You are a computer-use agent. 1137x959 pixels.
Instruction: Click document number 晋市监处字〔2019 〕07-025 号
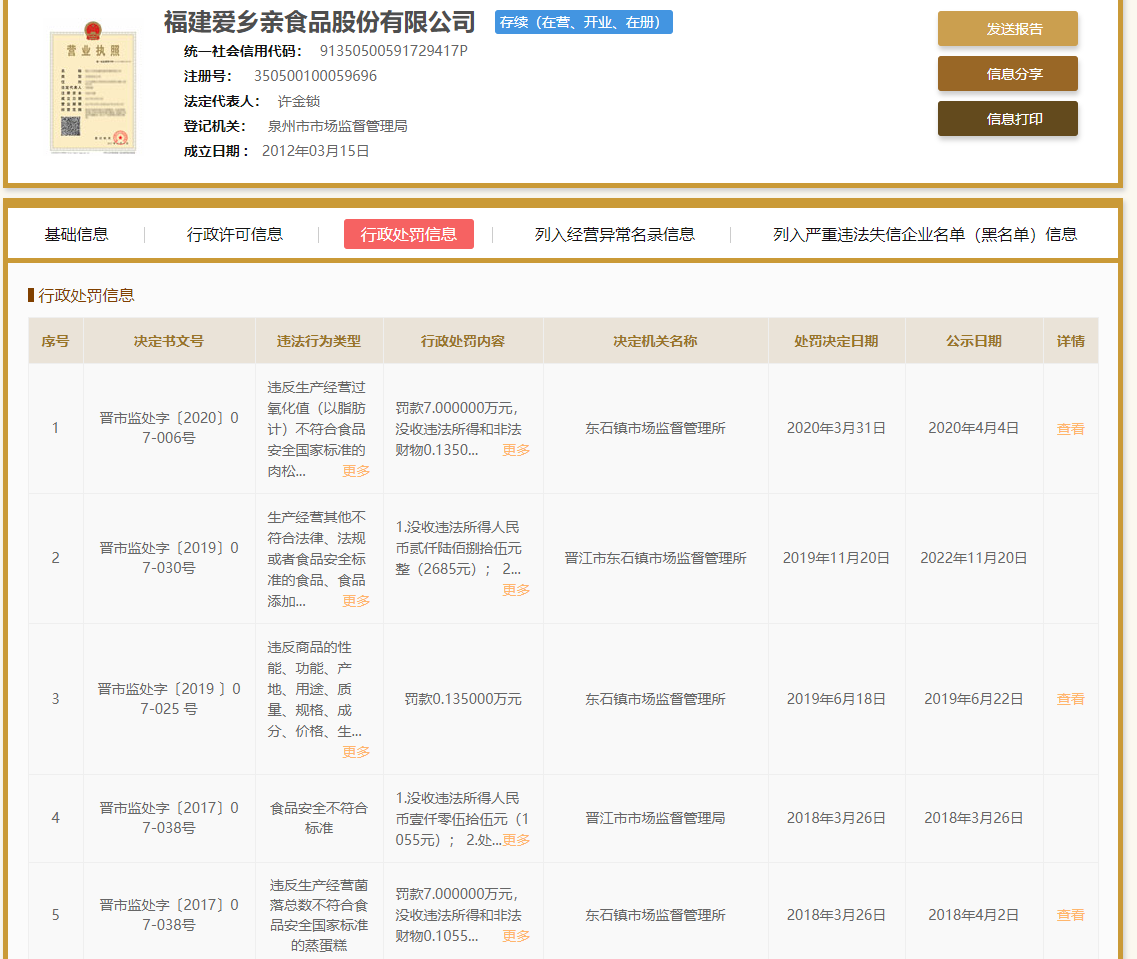(x=169, y=699)
